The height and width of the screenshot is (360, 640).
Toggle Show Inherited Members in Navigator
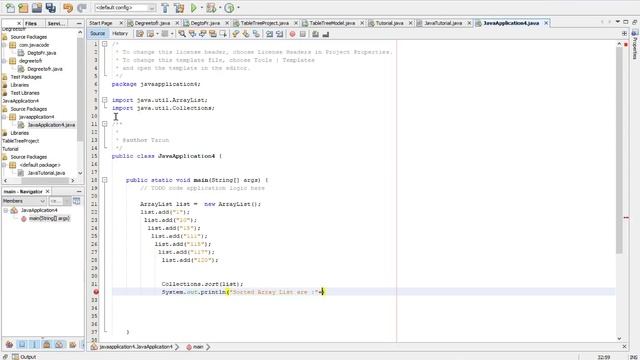9,345
